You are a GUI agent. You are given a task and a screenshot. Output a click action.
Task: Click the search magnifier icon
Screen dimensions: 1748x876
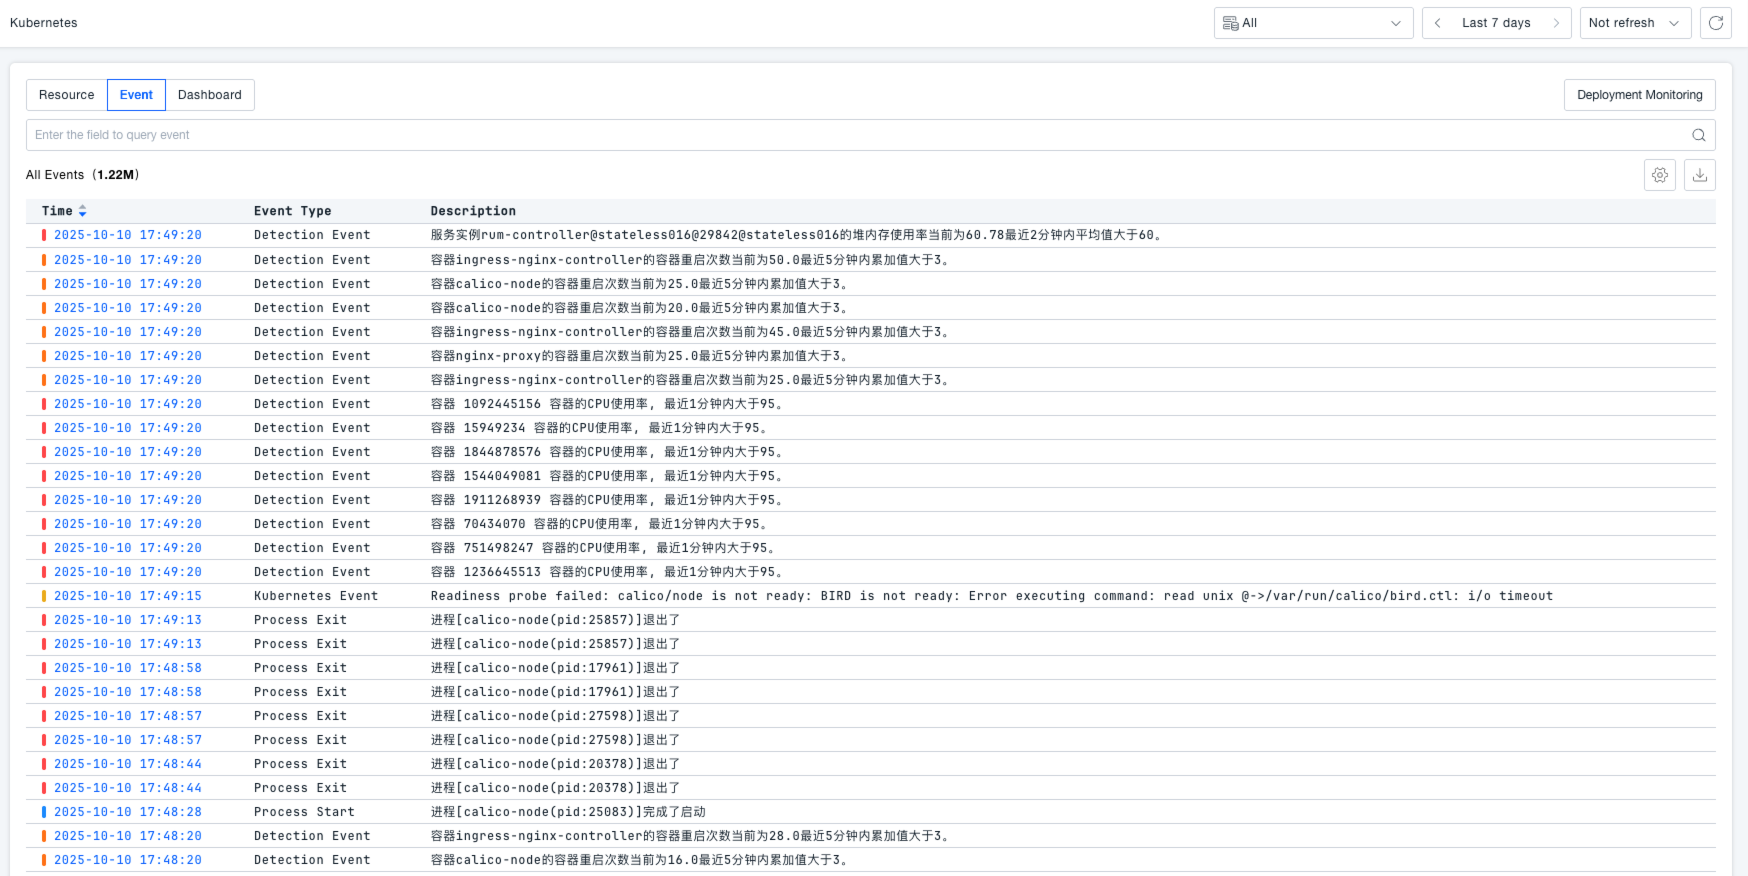1699,135
